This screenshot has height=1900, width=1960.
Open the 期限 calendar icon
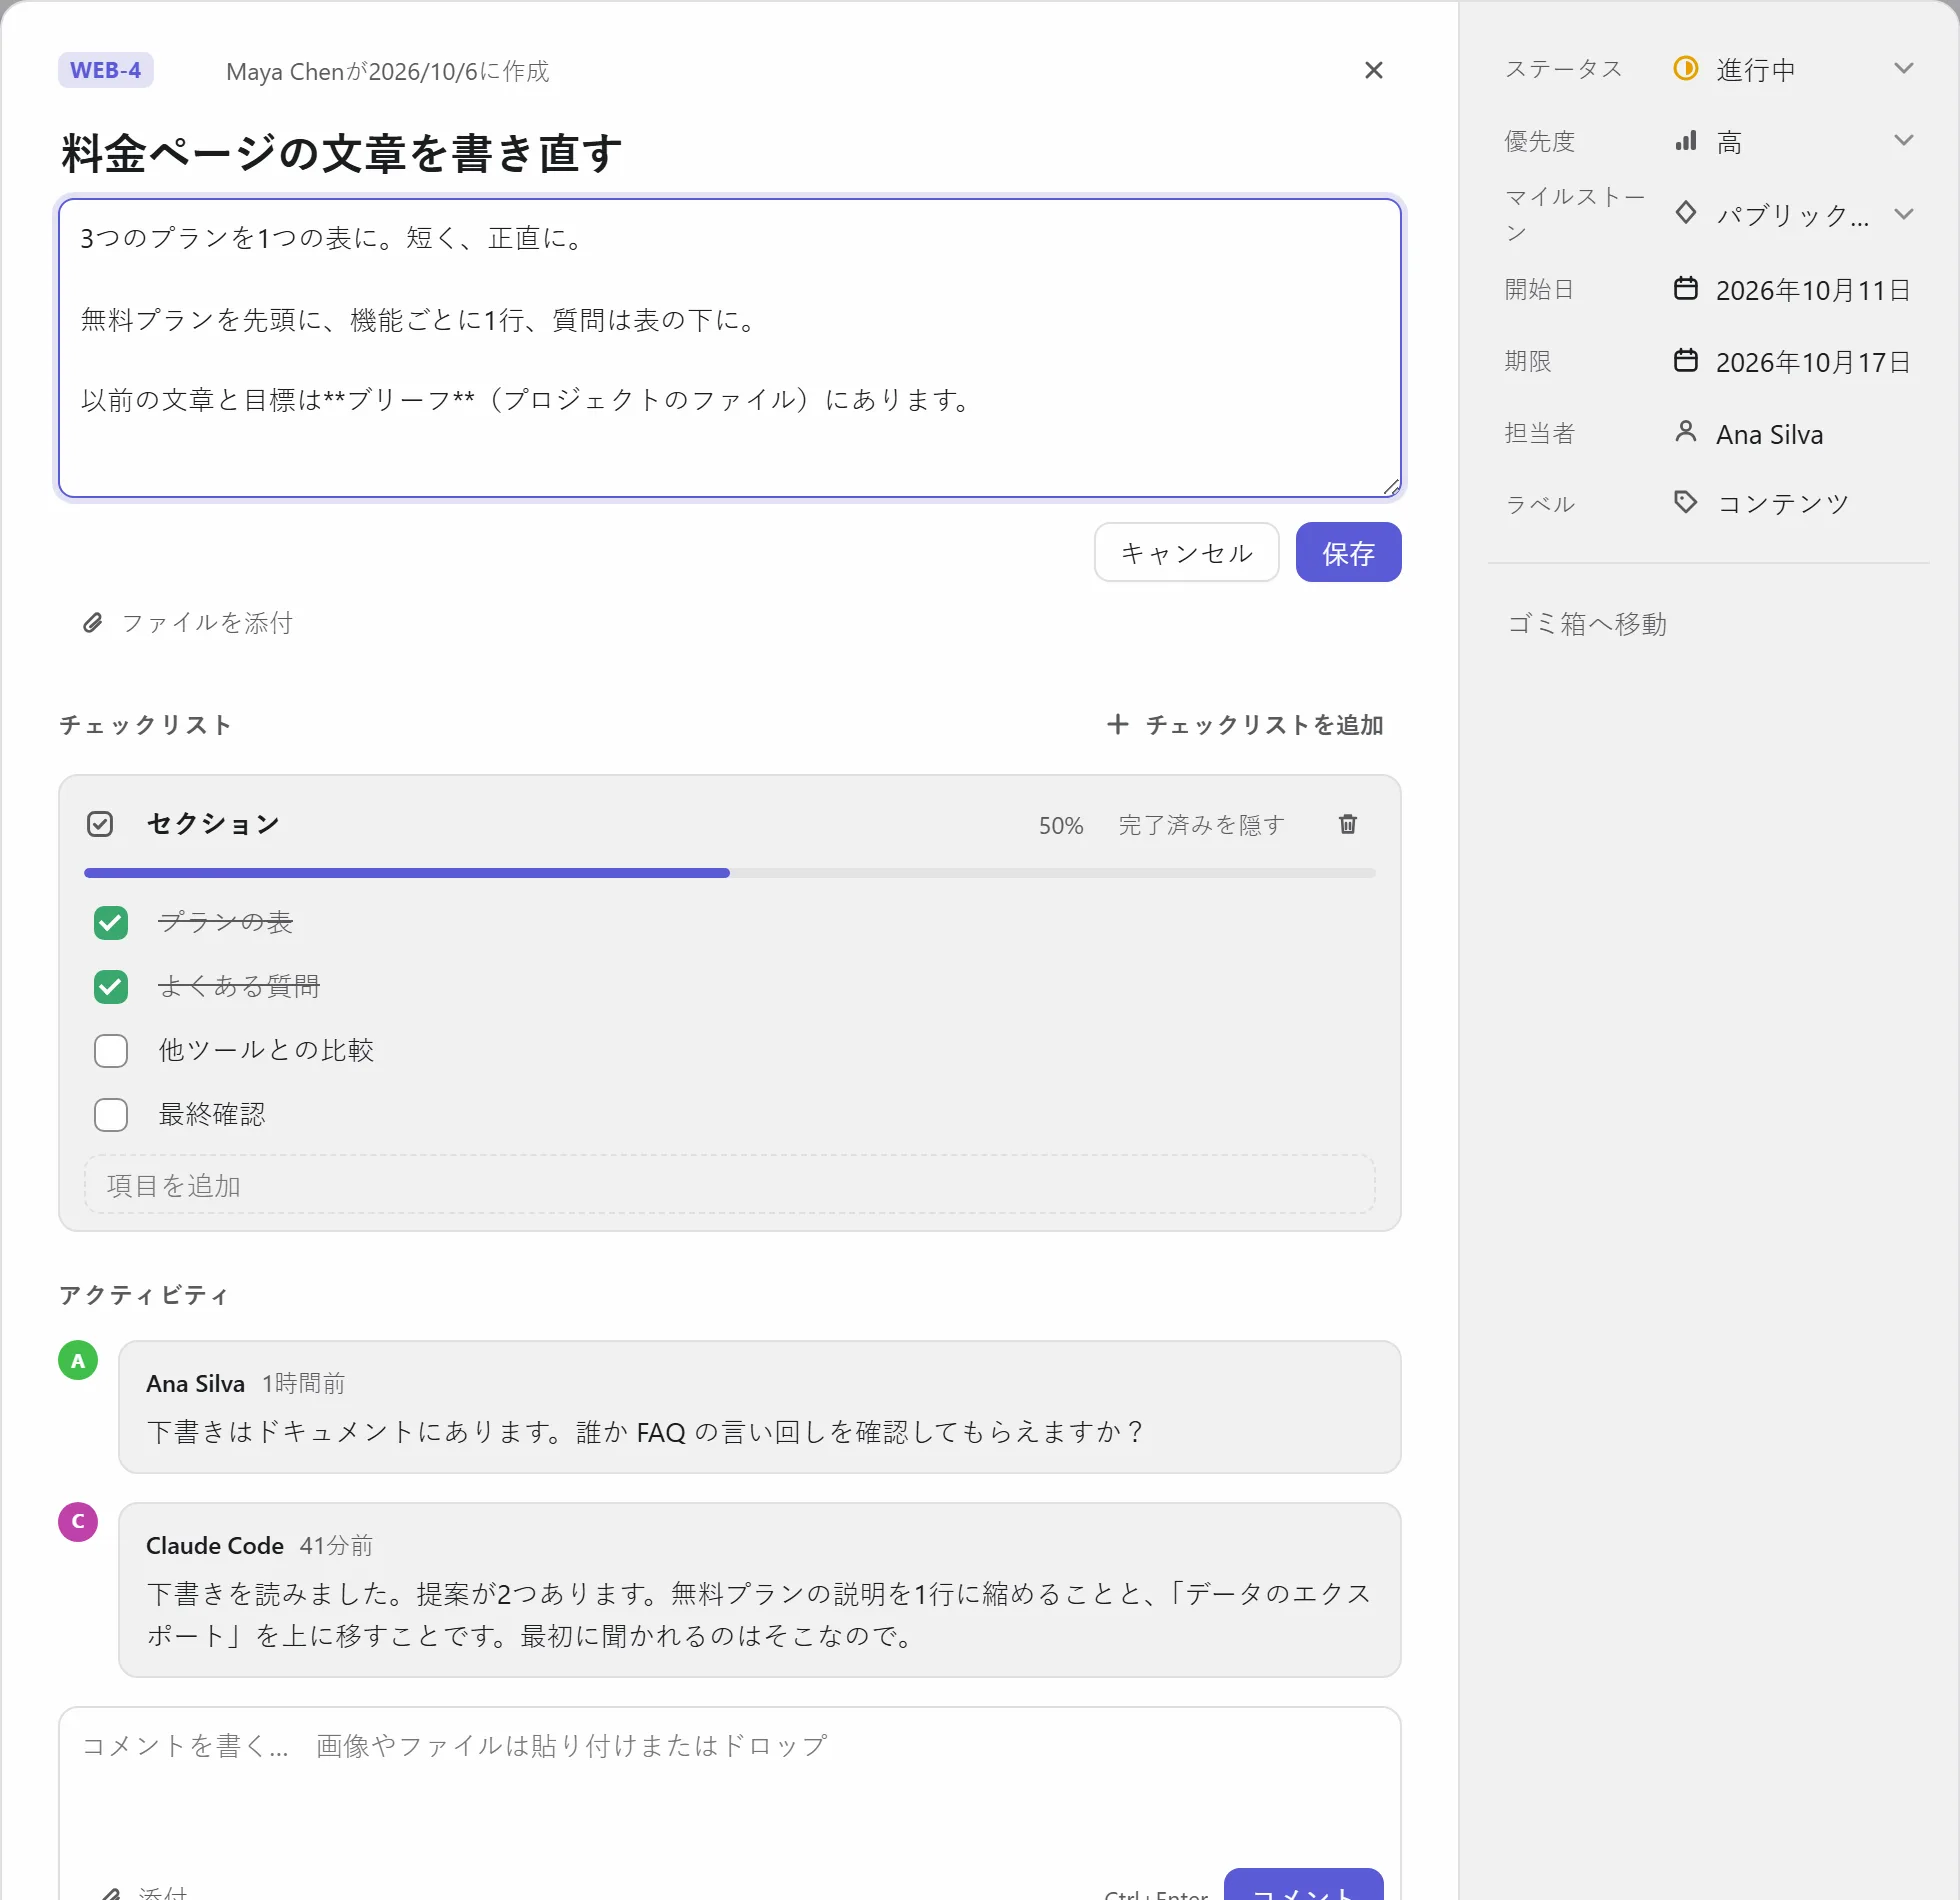[x=1685, y=361]
